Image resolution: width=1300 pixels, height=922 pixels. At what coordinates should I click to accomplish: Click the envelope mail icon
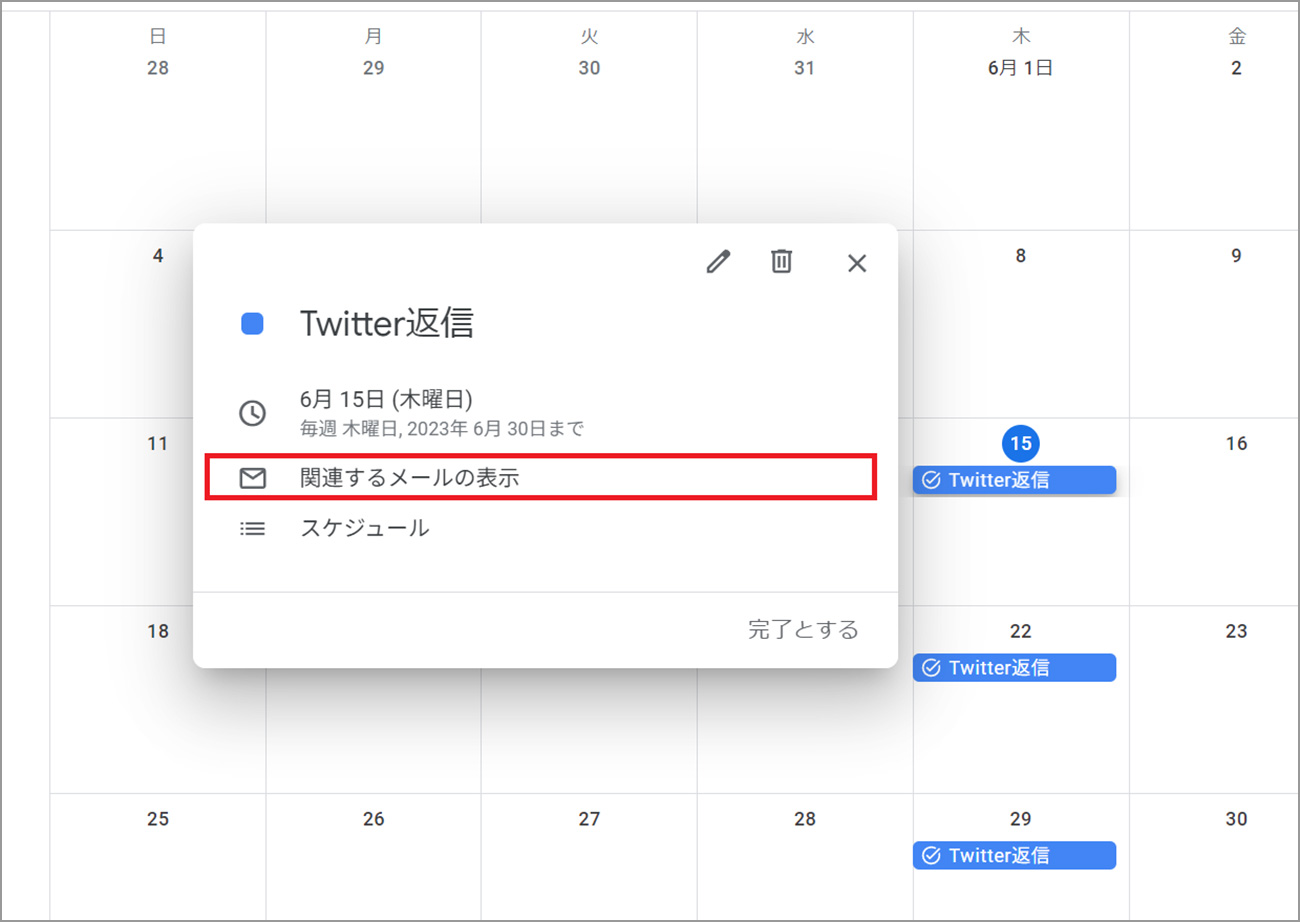(x=253, y=478)
